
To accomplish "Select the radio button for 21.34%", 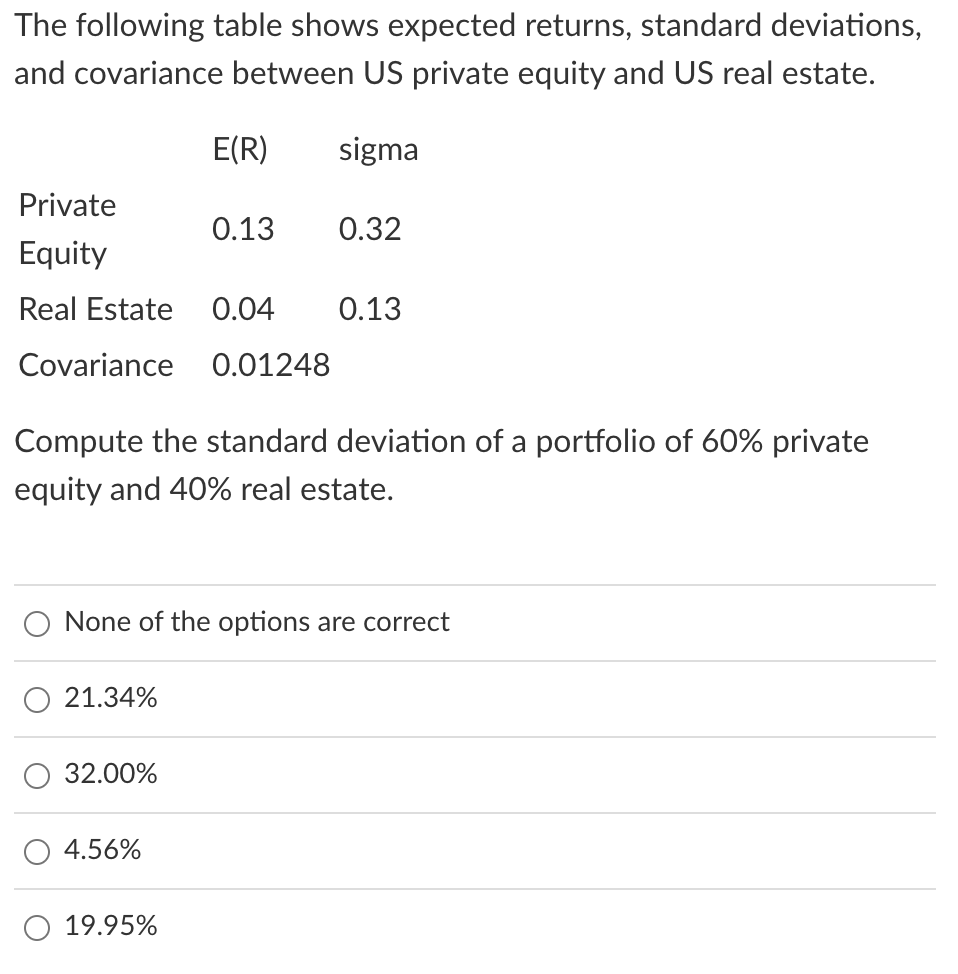I will pyautogui.click(x=37, y=699).
